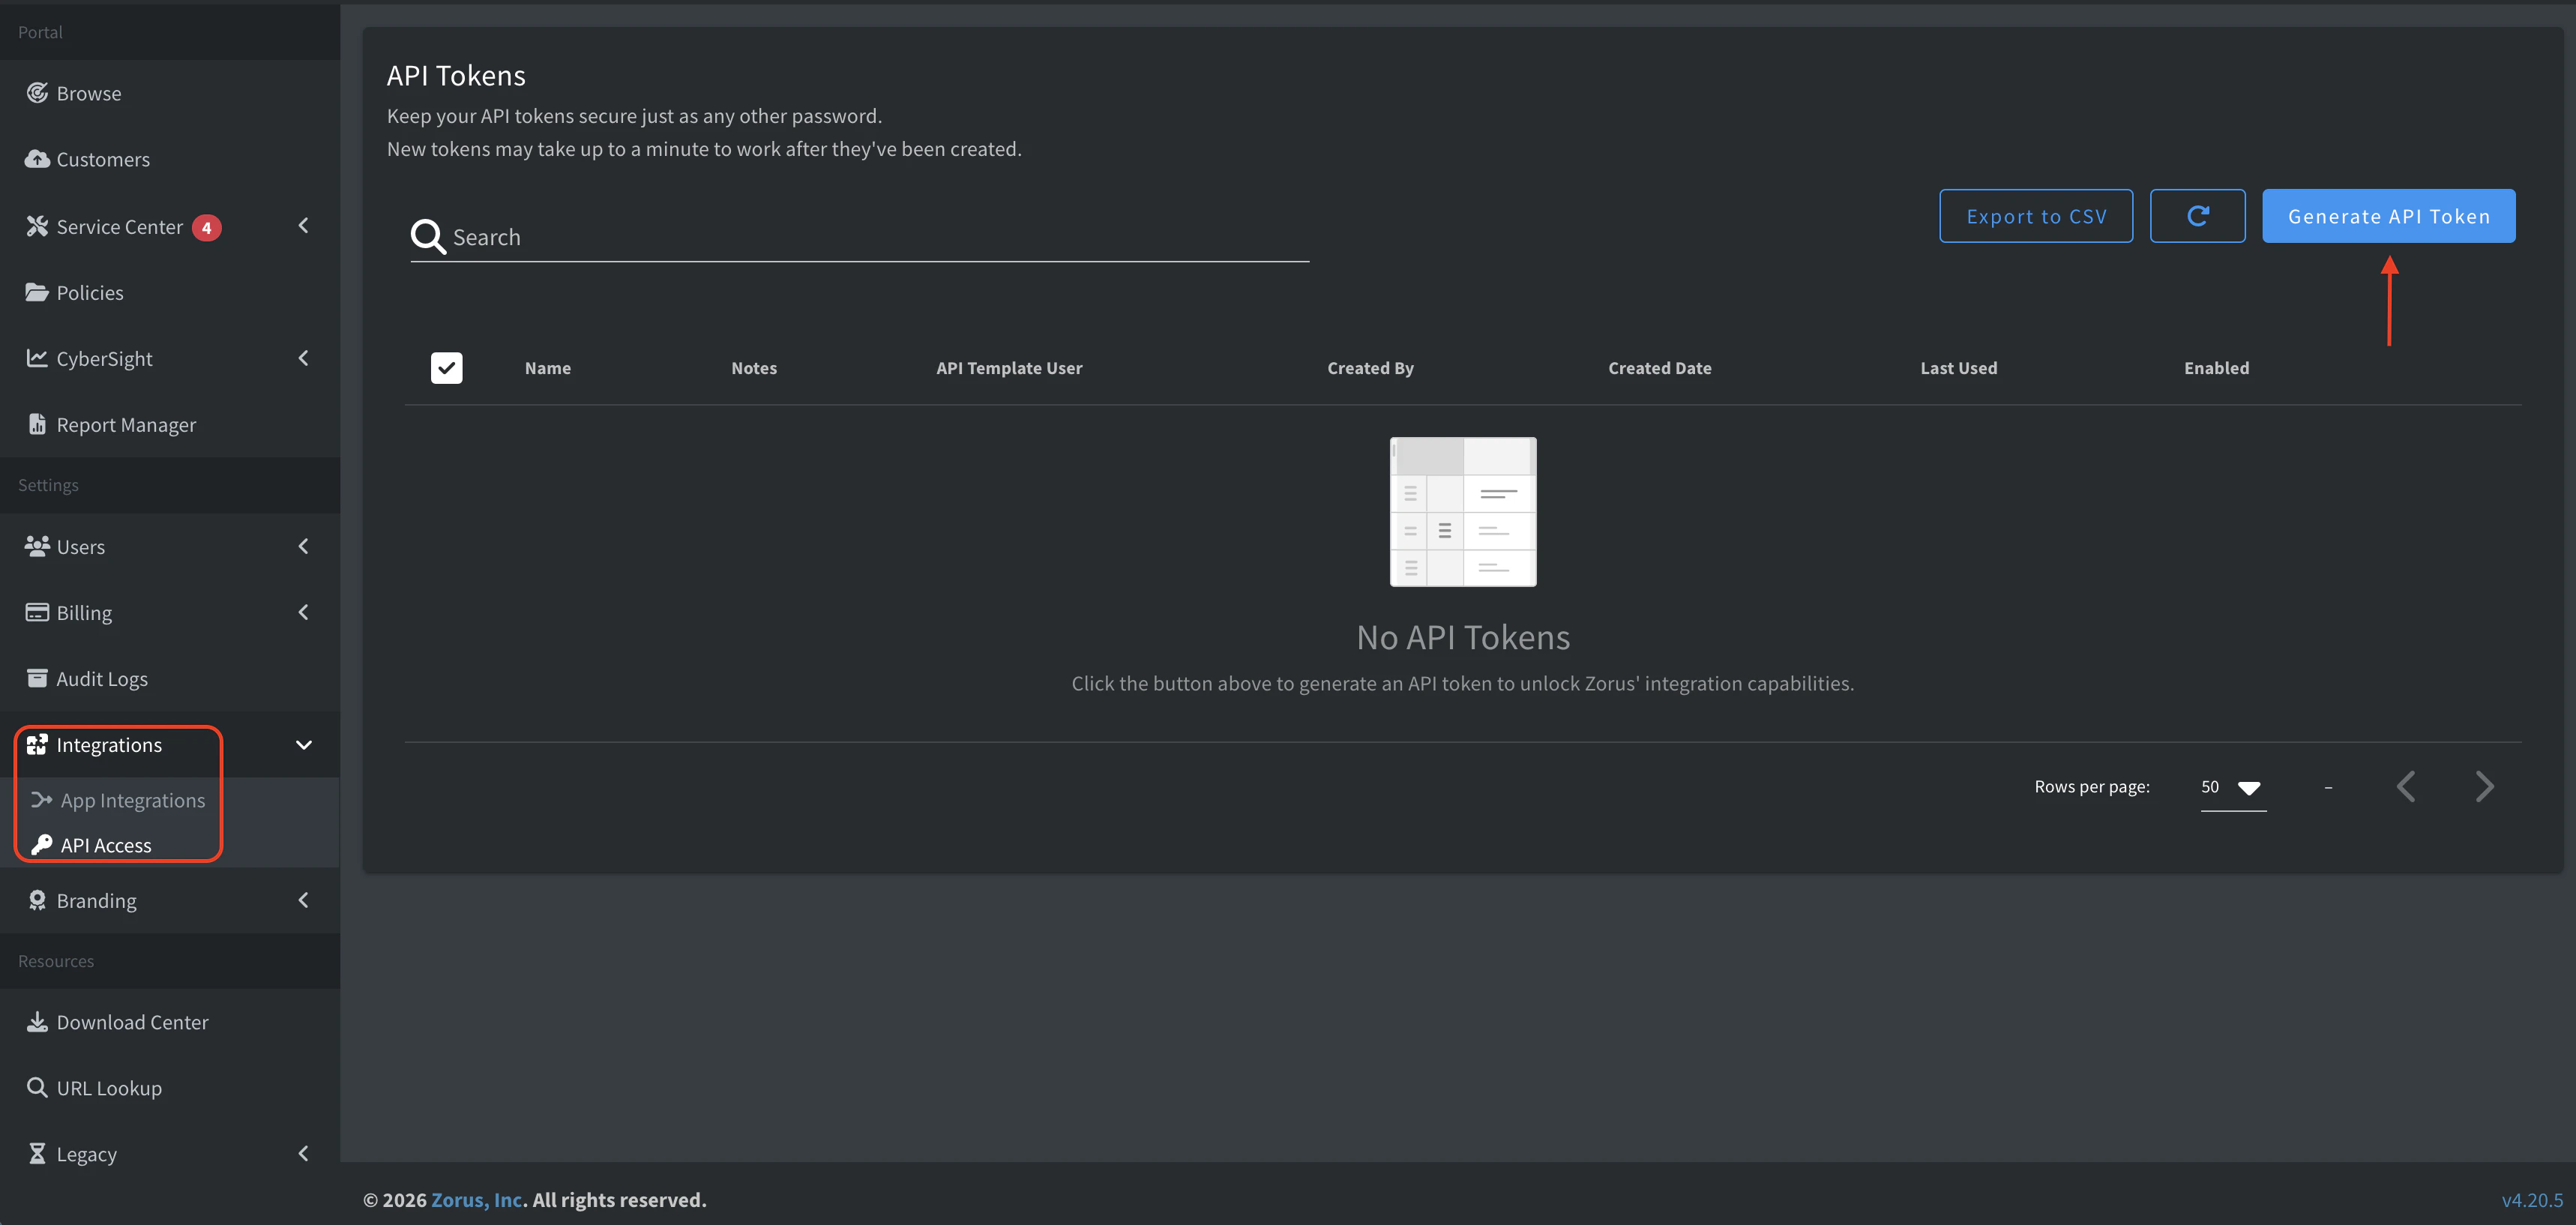
Task: Click the refresh icon button
Action: pos(2197,216)
